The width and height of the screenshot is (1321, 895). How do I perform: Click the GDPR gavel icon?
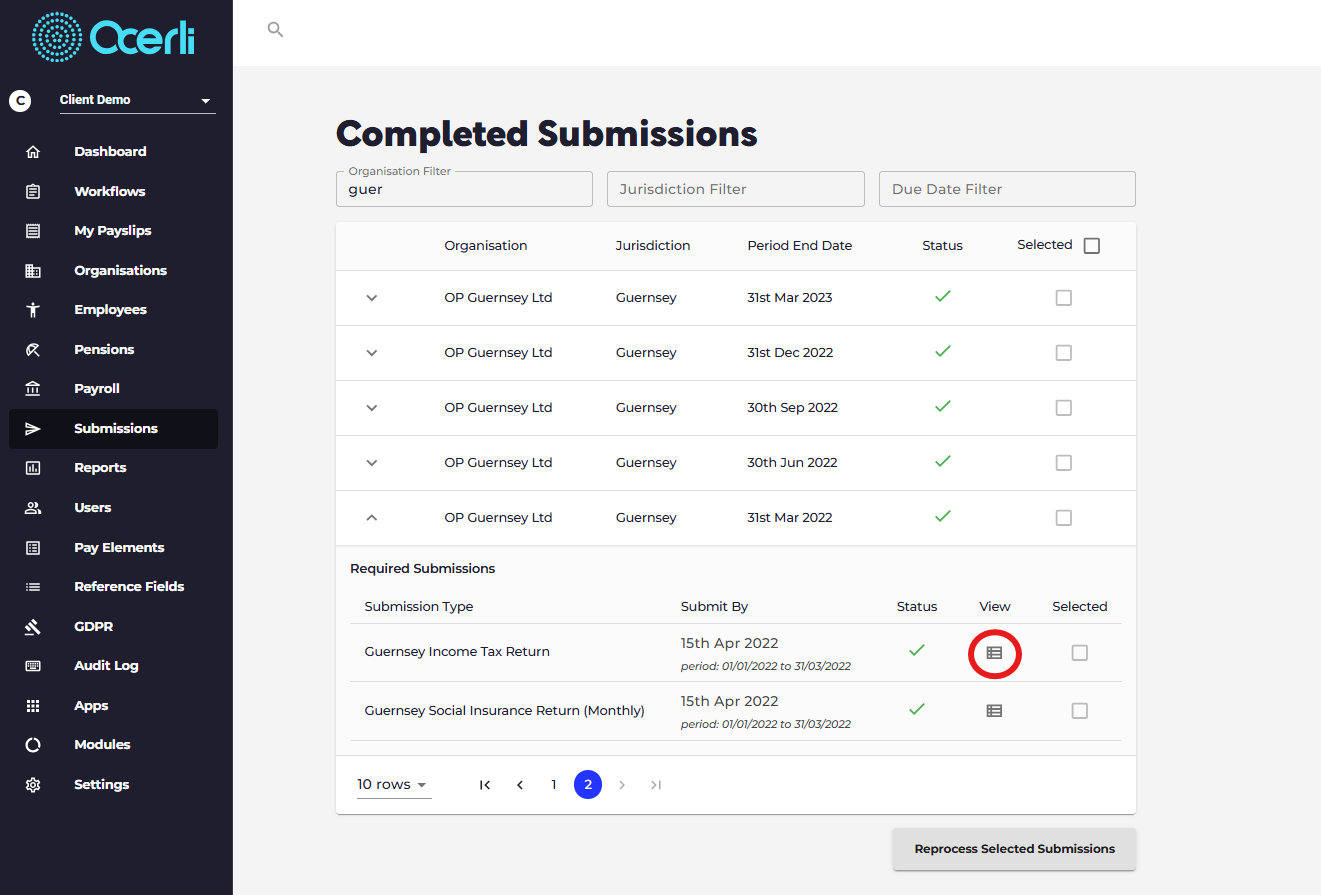[33, 627]
